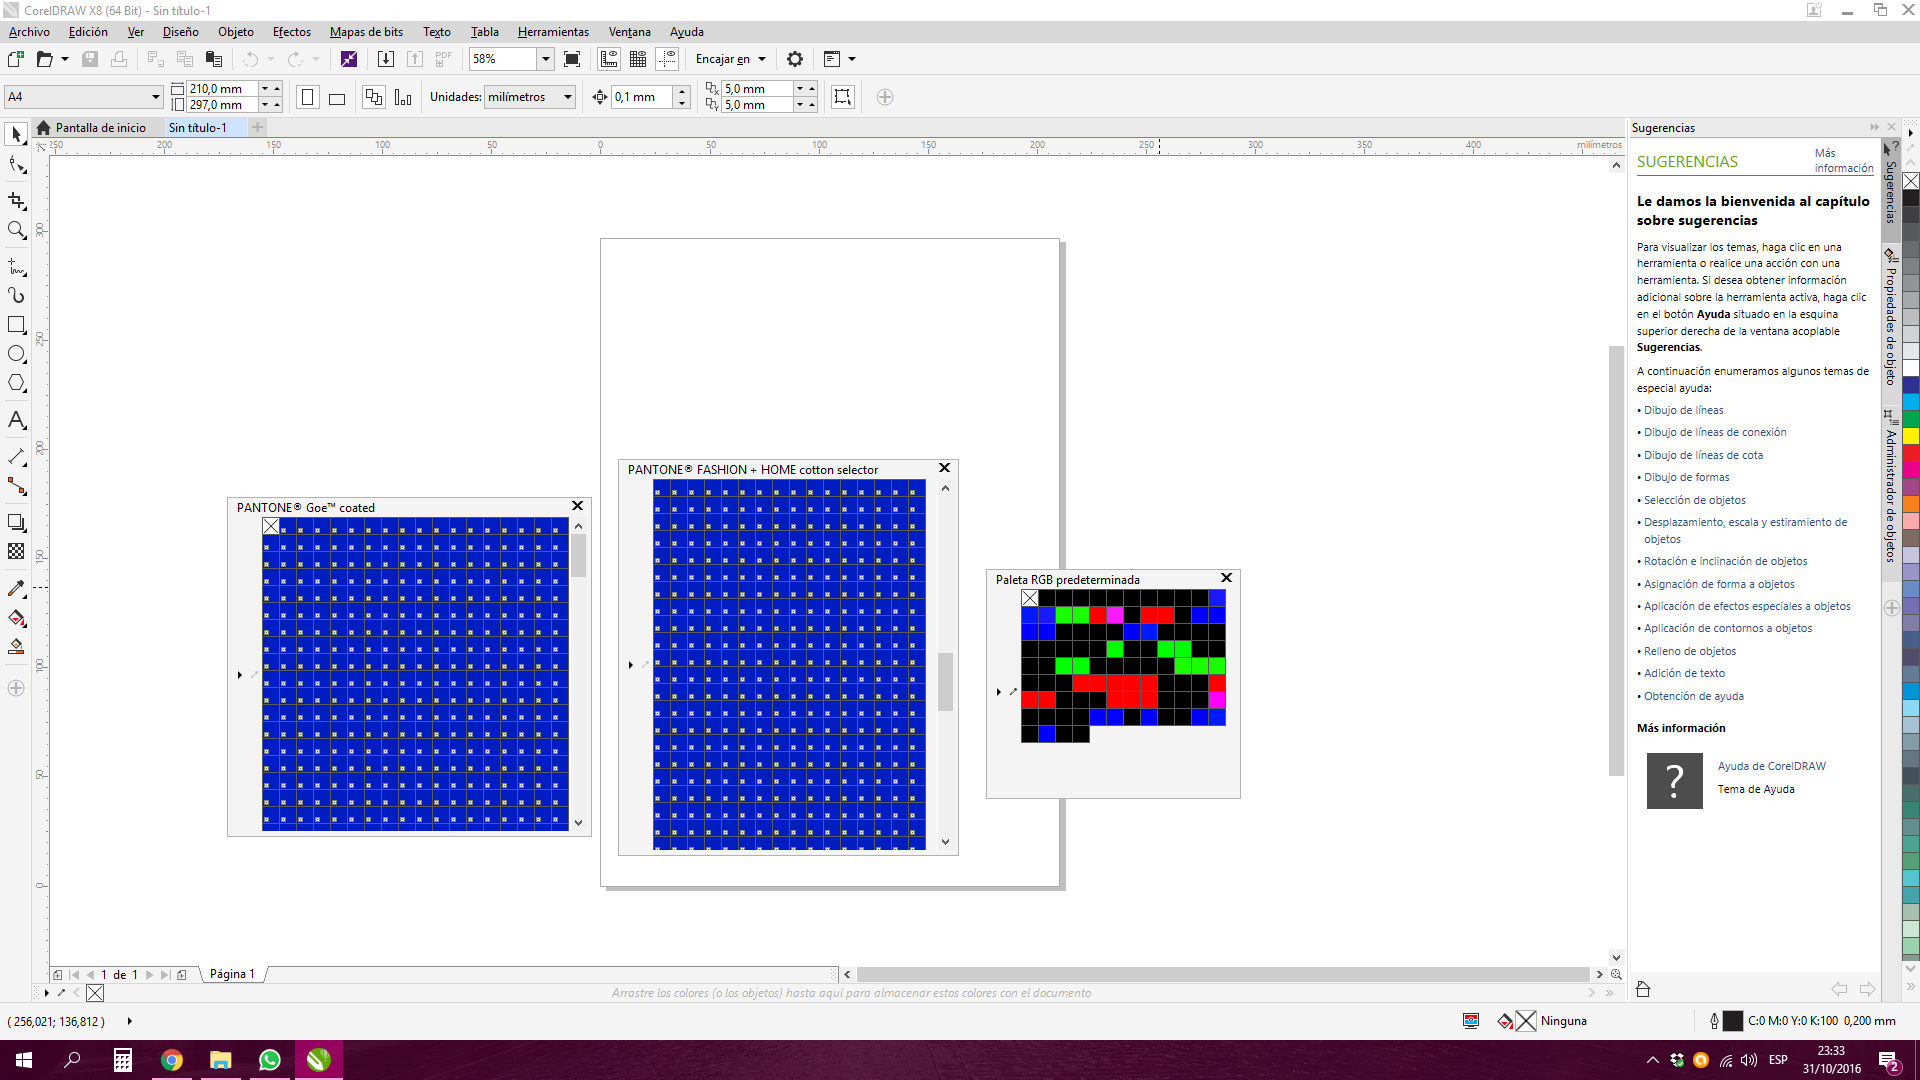This screenshot has width=1920, height=1080.
Task: Open the A4 page size dropdown
Action: pyautogui.click(x=155, y=97)
